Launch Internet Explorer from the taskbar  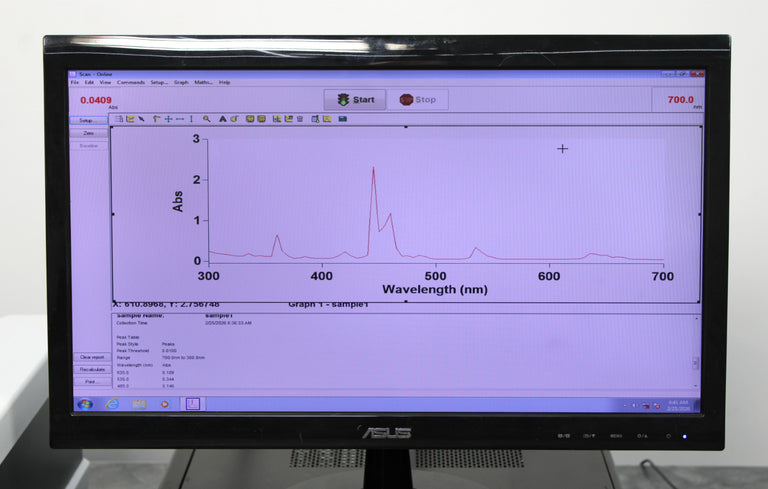[x=112, y=404]
